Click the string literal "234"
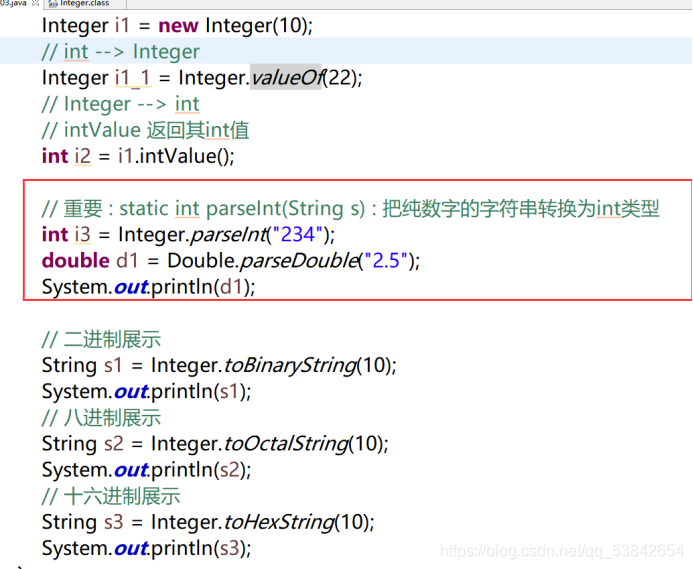Screen dimensions: 693x569 pos(298,234)
